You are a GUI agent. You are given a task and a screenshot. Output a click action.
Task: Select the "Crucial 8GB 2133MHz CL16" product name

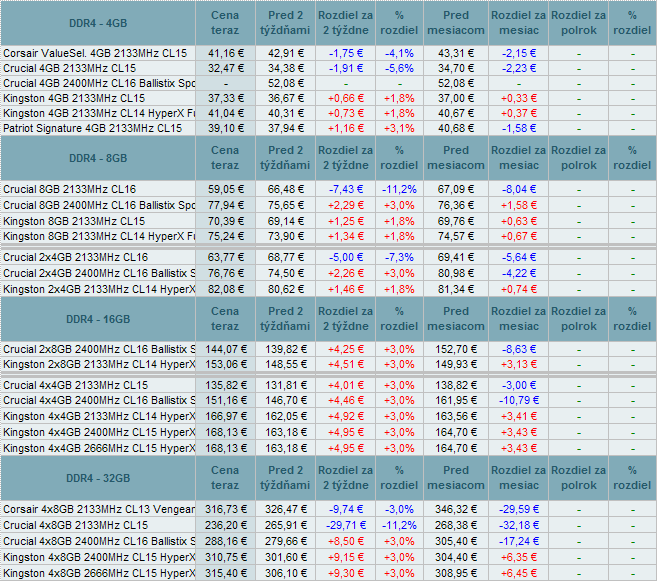point(70,189)
